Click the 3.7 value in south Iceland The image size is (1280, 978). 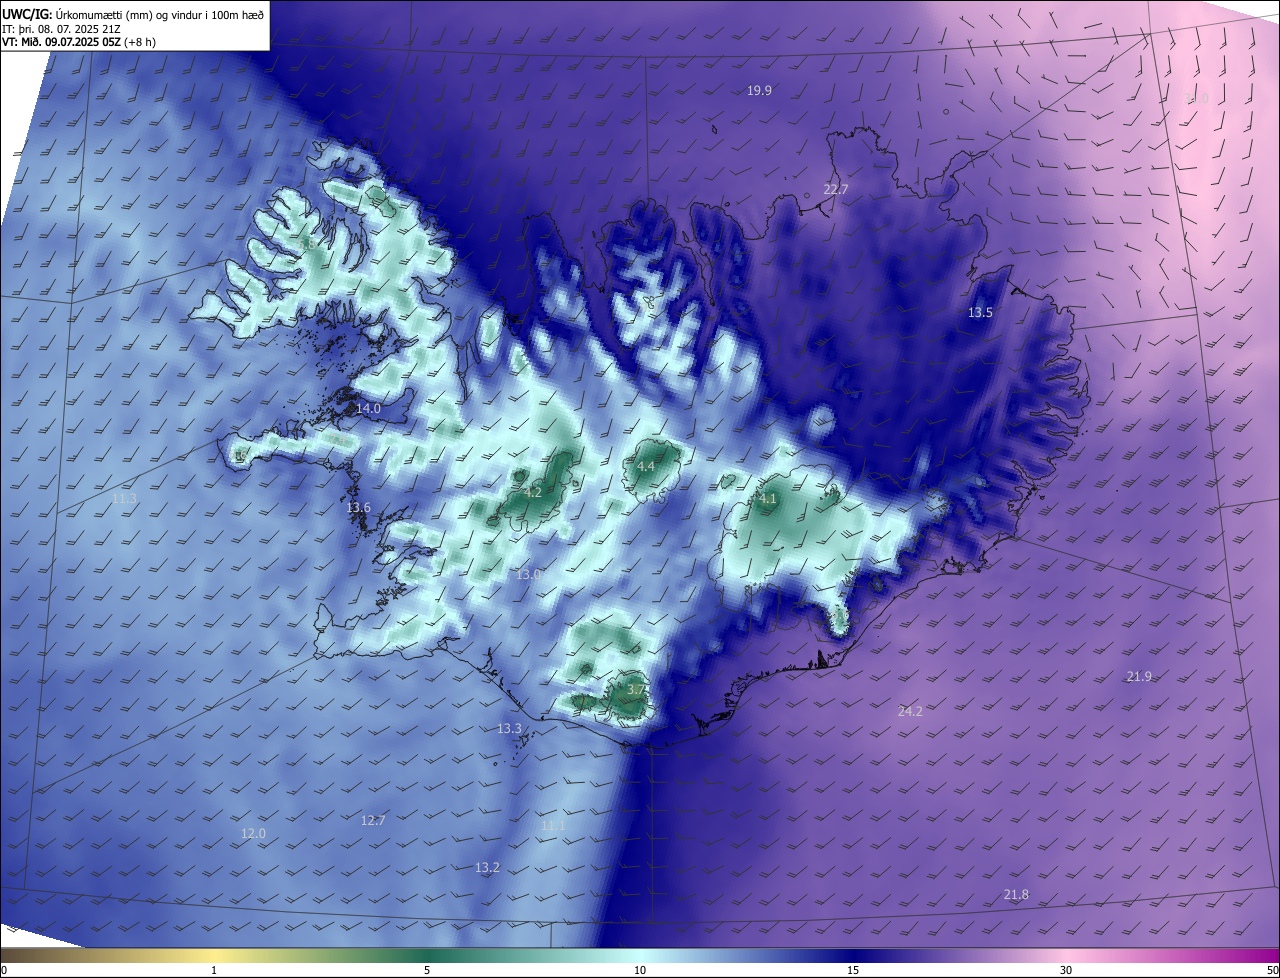[636, 690]
